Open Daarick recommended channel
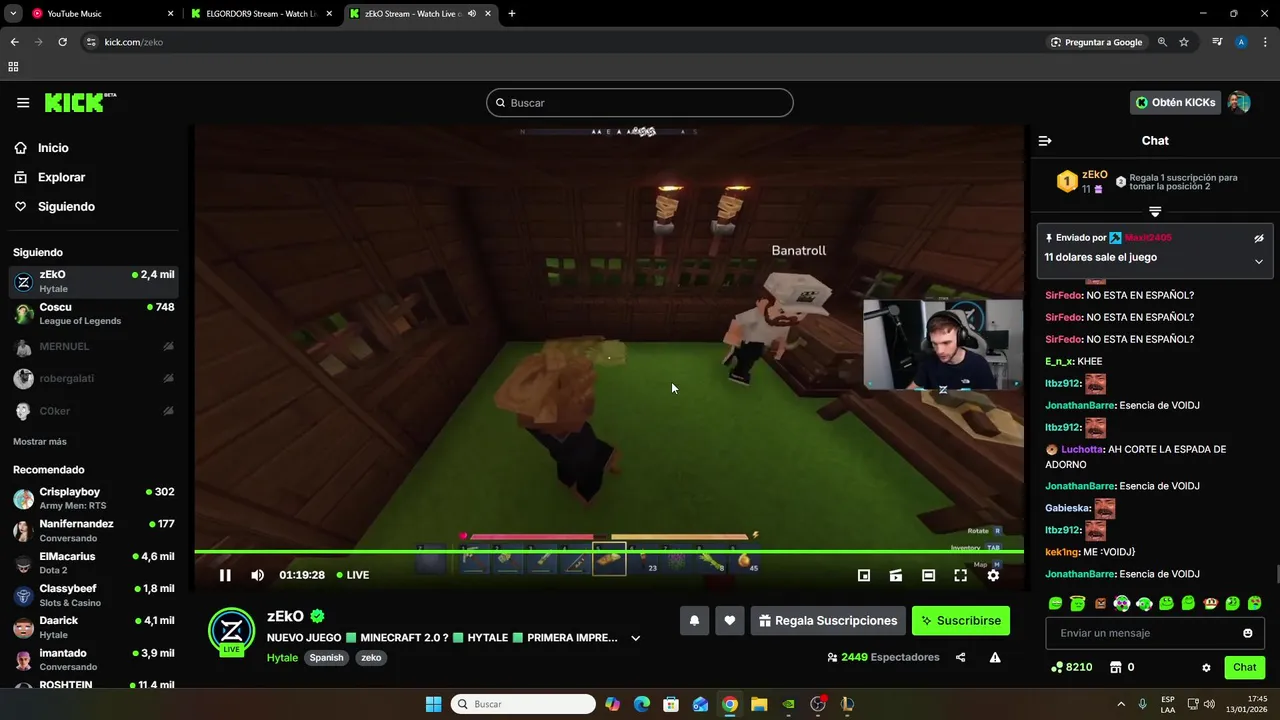The width and height of the screenshot is (1280, 720). point(94,627)
